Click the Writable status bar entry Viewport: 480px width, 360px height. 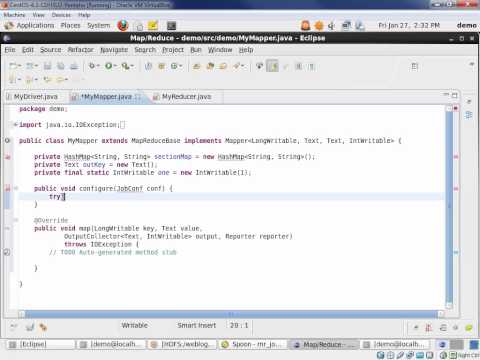[x=134, y=325]
